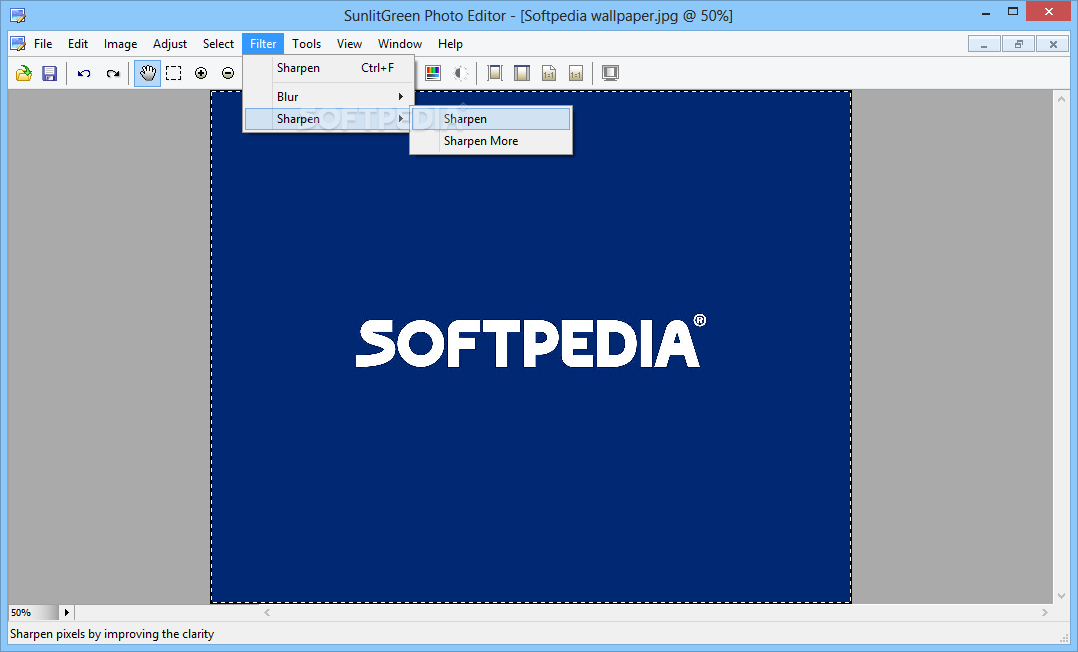The image size is (1078, 652).
Task: Click the SOFTPEDIA logo in the image canvas
Action: (531, 342)
